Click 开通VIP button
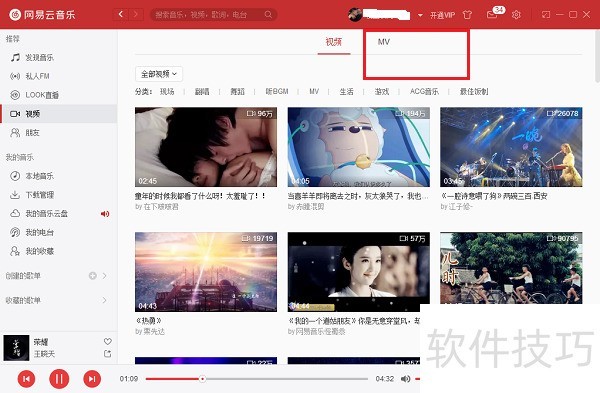Viewport: 600px width, 393px height. pyautogui.click(x=442, y=15)
